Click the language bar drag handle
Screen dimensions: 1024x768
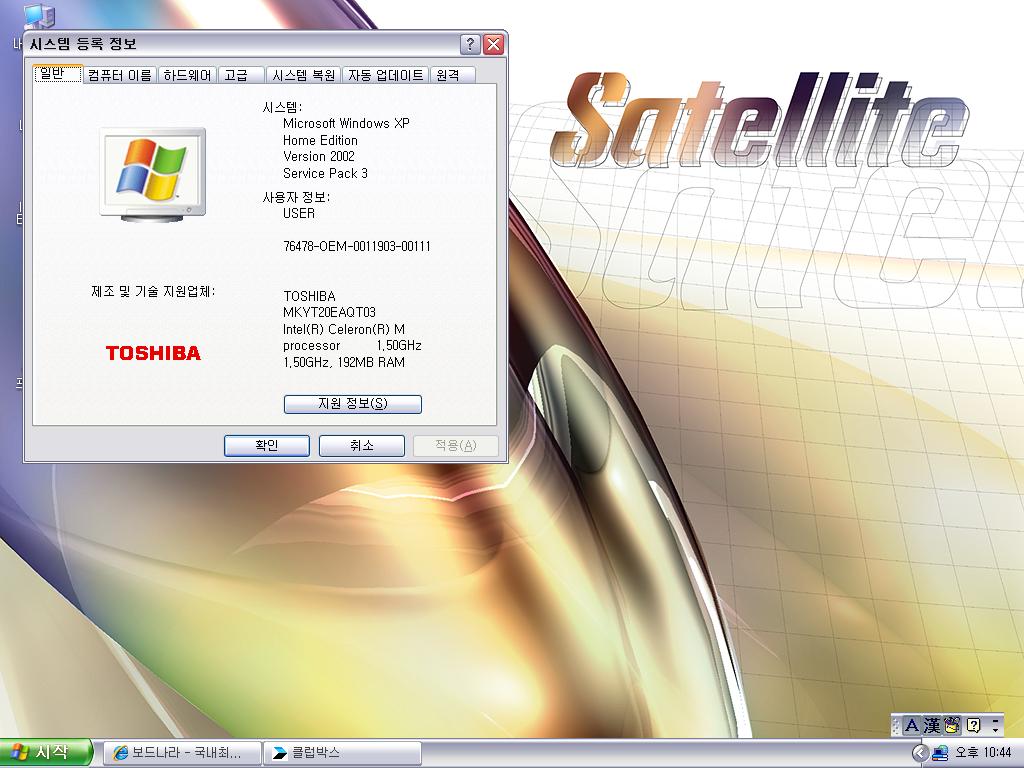coord(897,726)
